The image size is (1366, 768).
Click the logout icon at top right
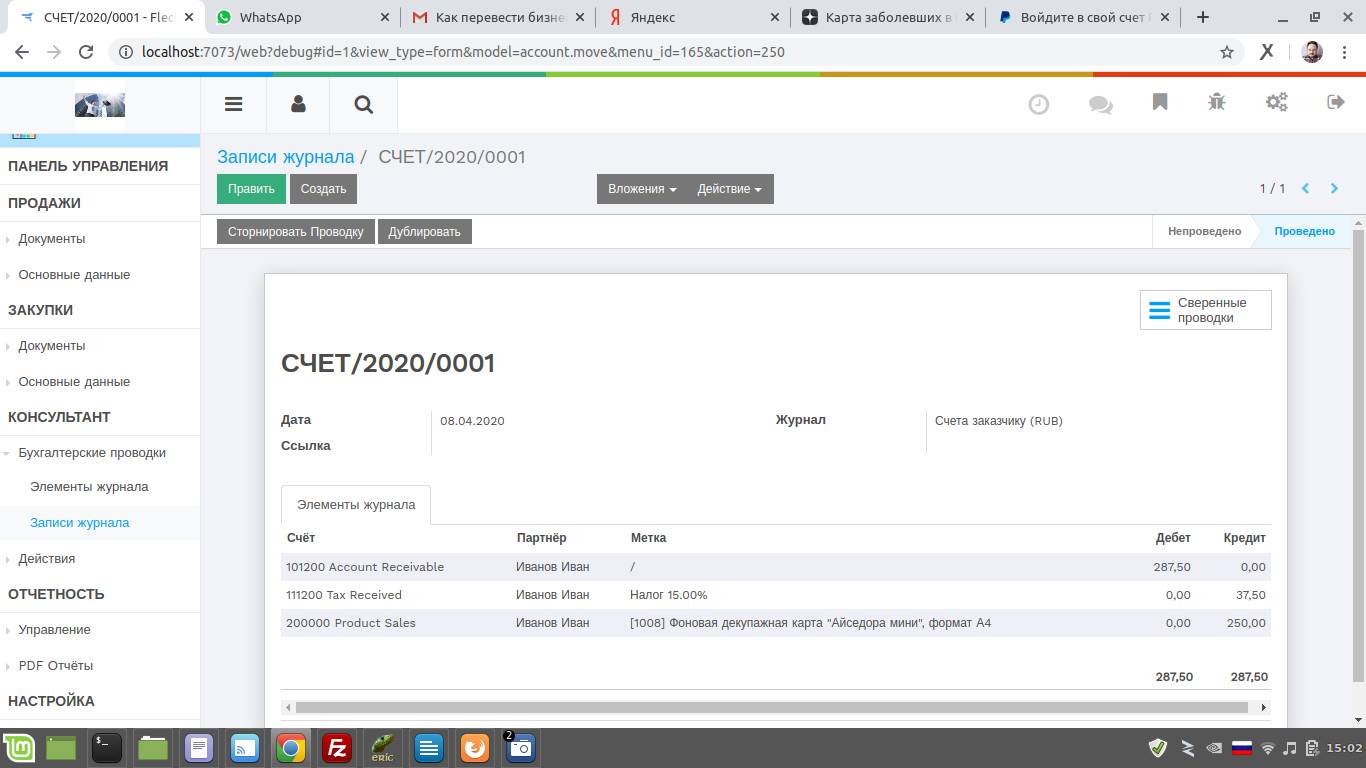pyautogui.click(x=1335, y=103)
